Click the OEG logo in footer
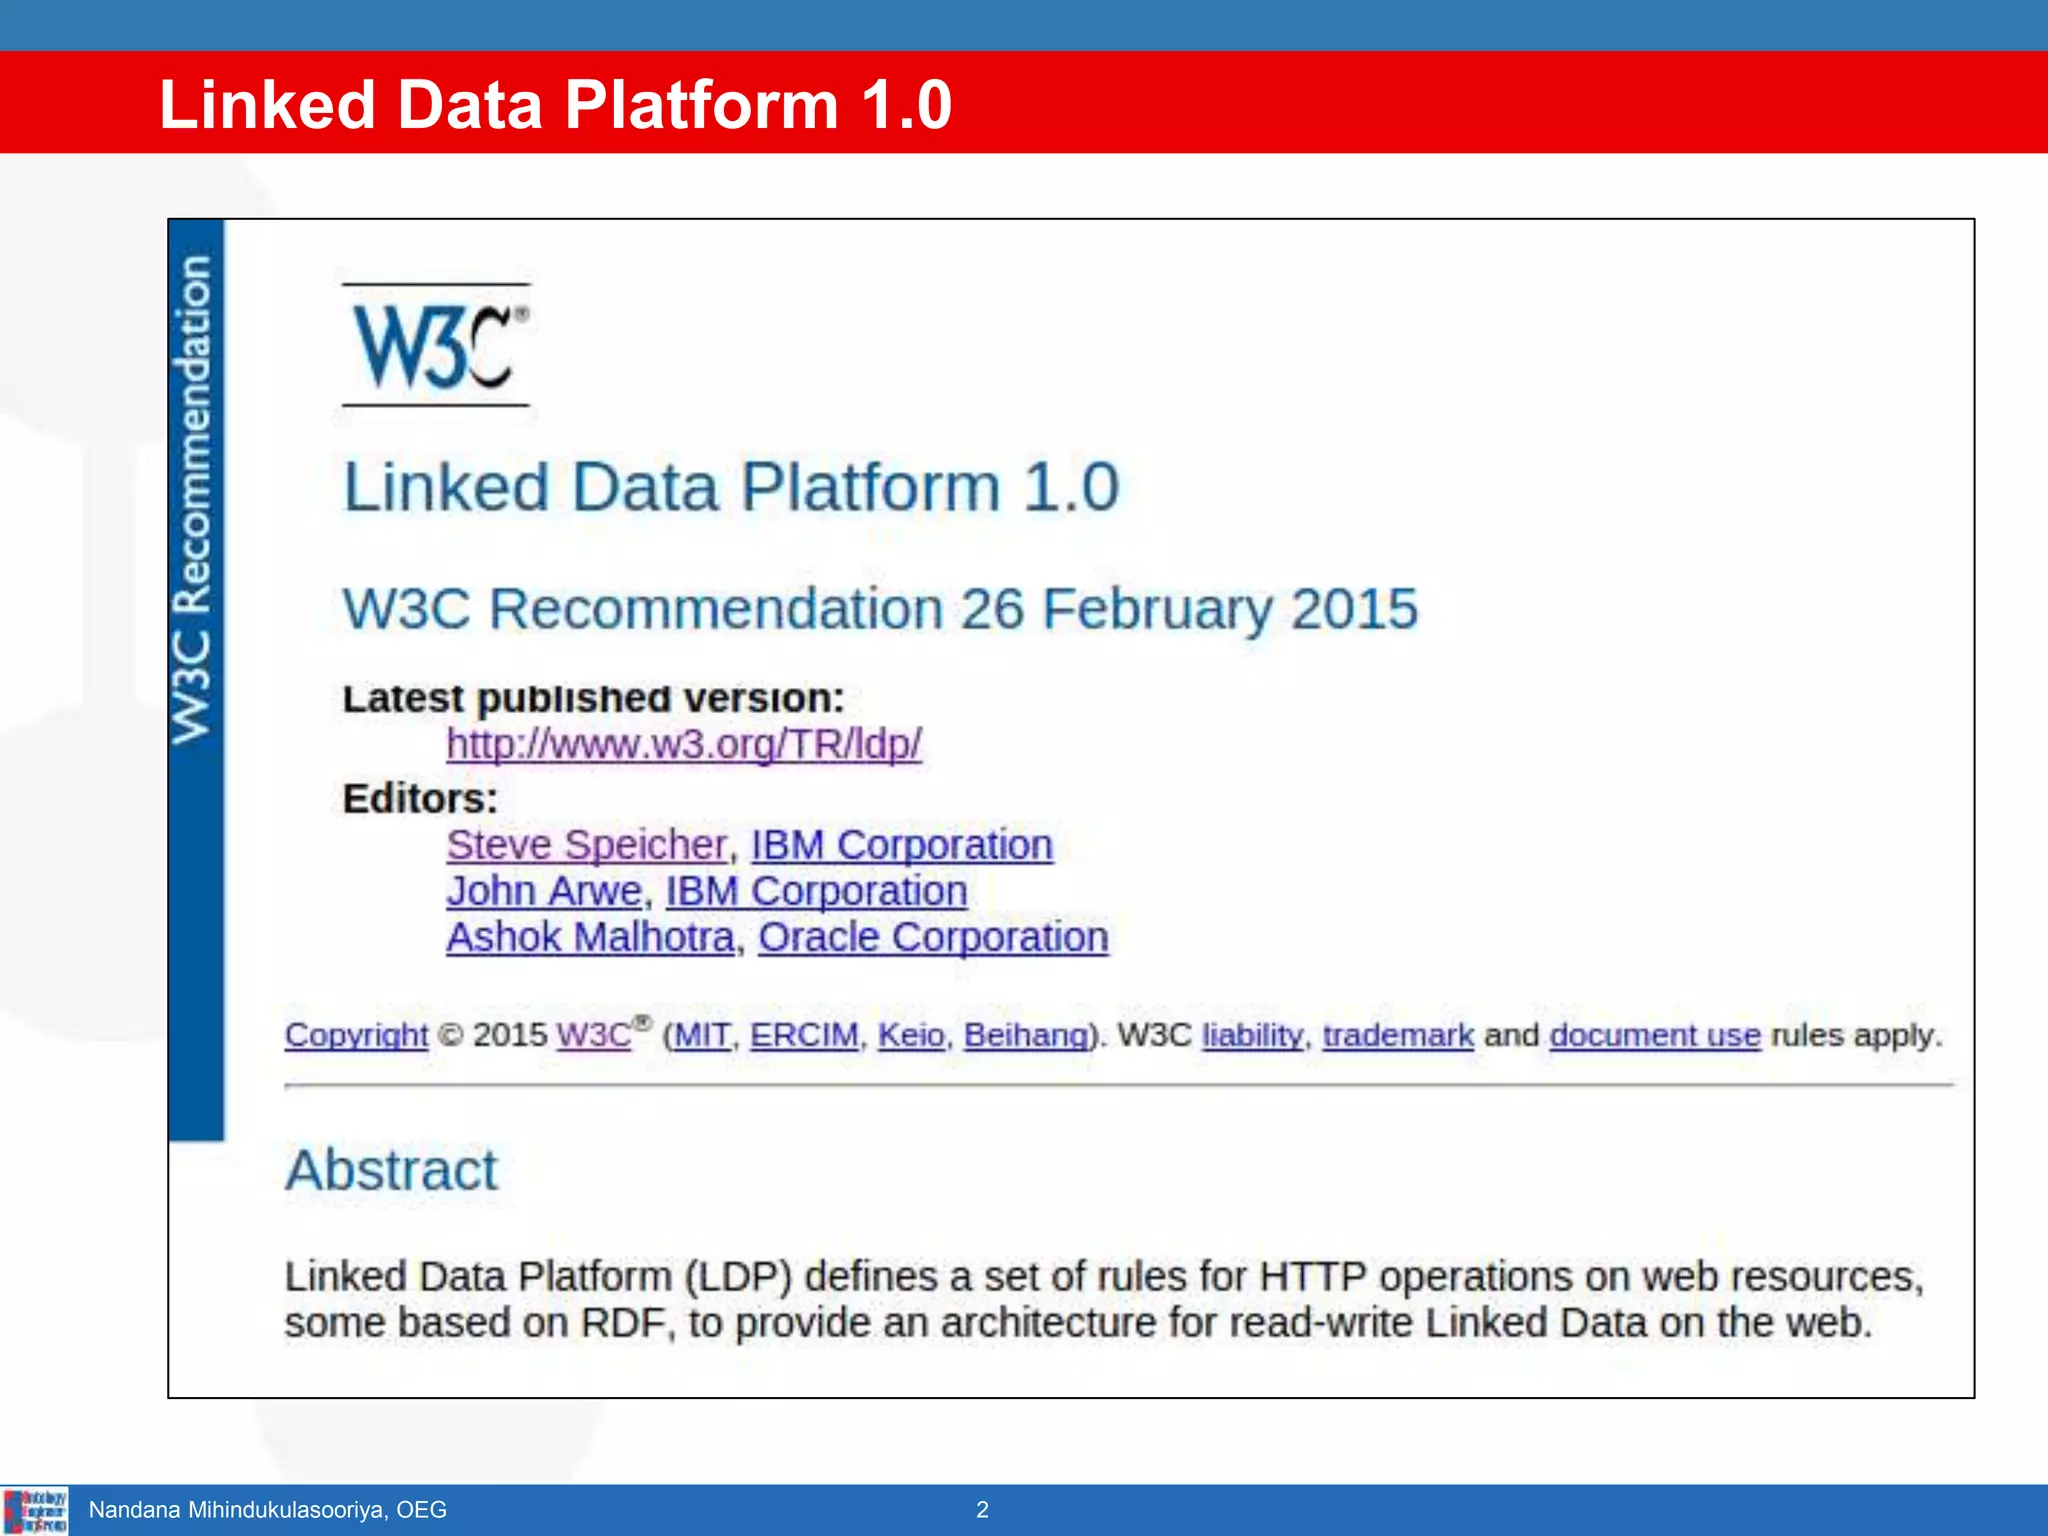Image resolution: width=2048 pixels, height=1536 pixels. point(35,1510)
